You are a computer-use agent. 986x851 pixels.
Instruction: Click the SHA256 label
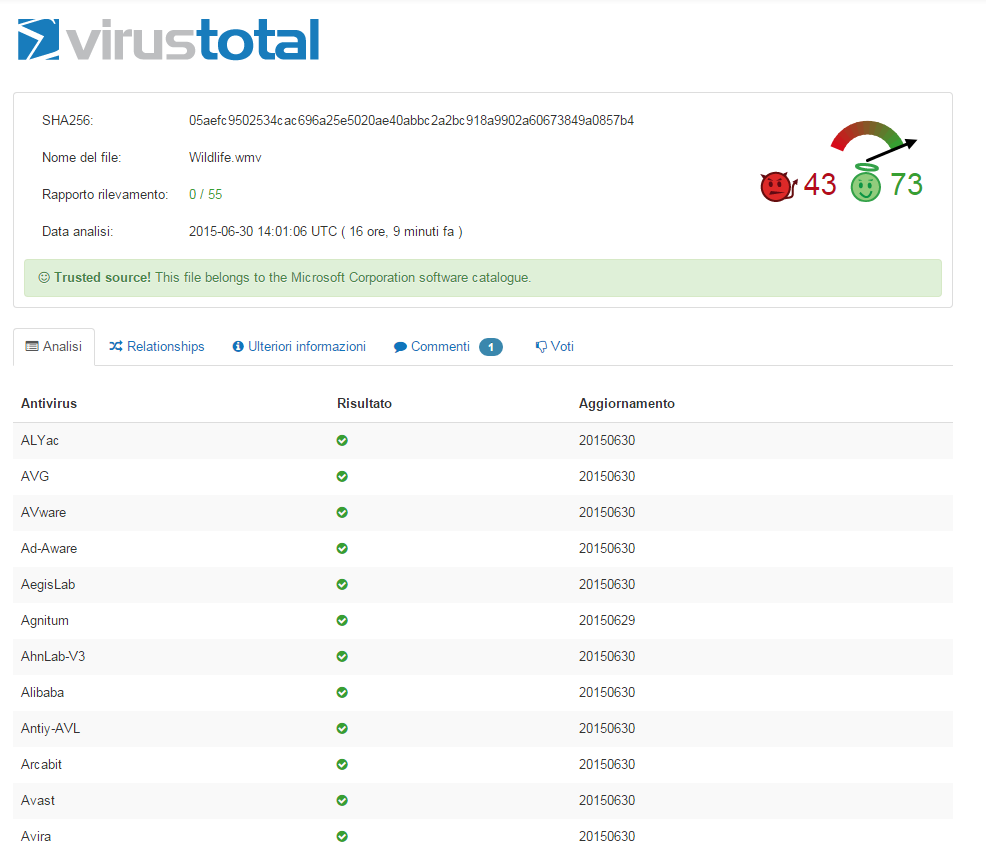click(x=67, y=120)
